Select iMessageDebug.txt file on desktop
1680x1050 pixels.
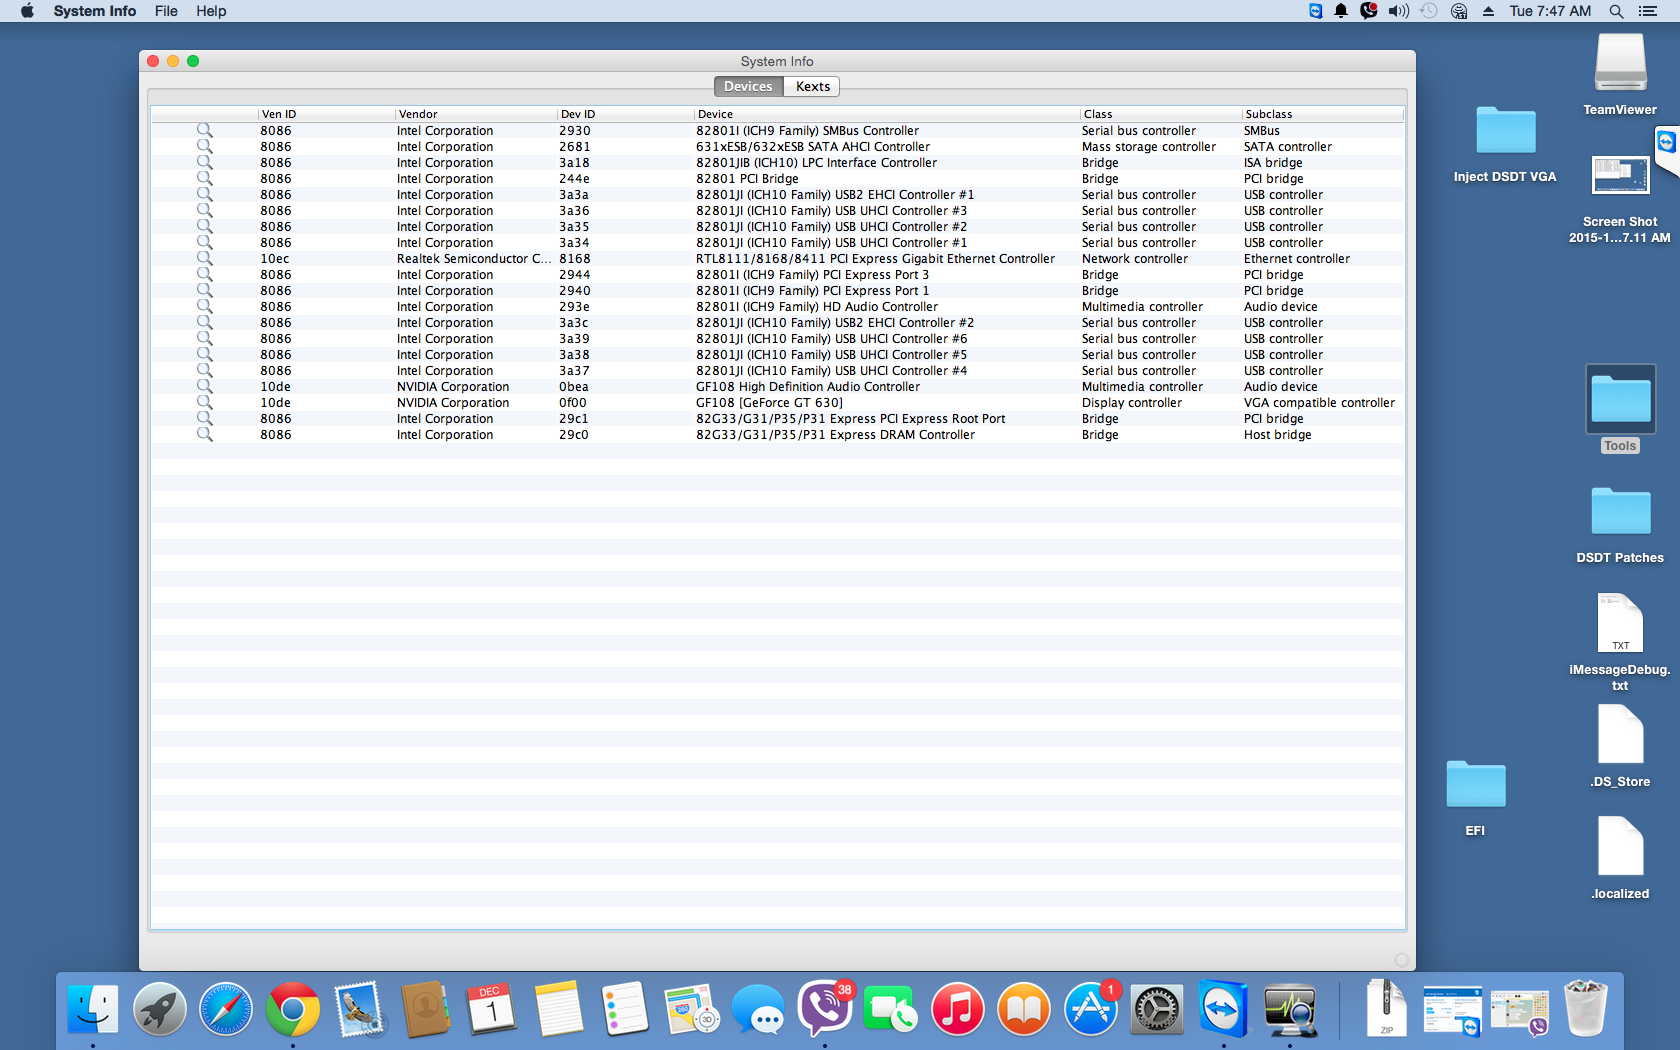[1620, 642]
